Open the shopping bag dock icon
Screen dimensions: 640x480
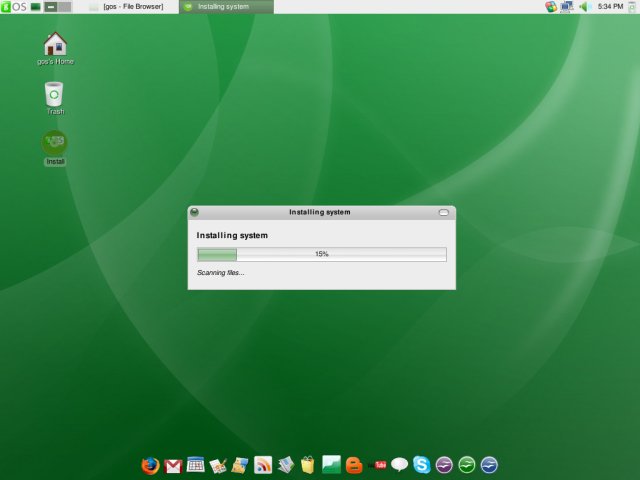tap(308, 465)
